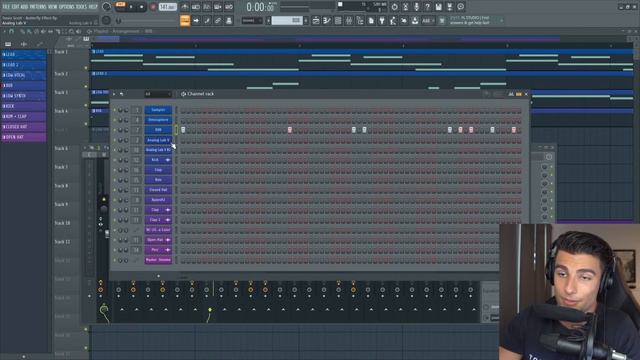This screenshot has height=360, width=640.
Task: Mute playlist Track 1 green light
Action: [x=86, y=68]
